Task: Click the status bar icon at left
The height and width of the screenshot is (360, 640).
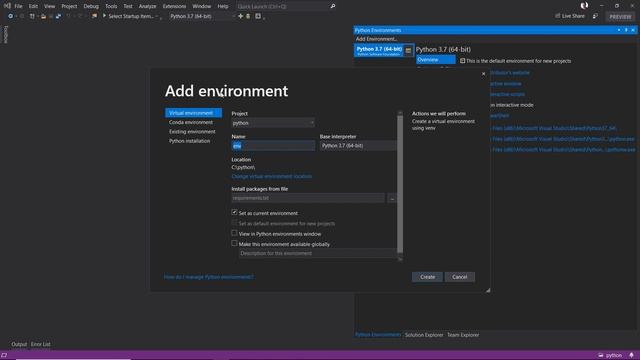Action: (x=4, y=355)
